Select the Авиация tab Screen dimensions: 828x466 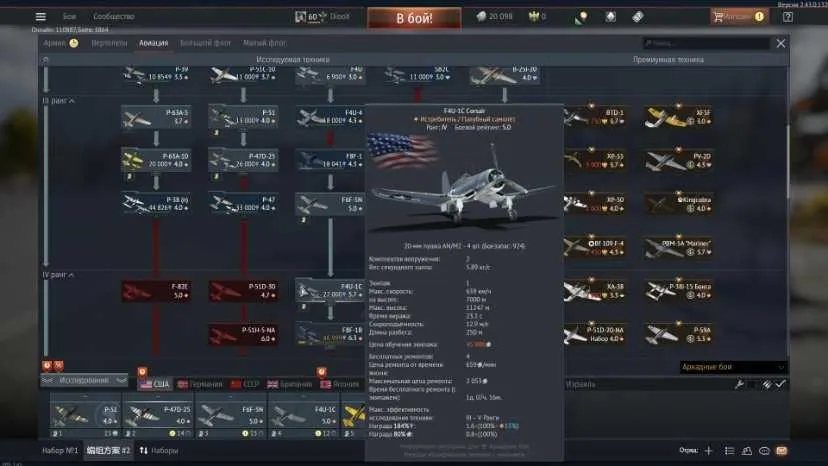click(x=154, y=43)
